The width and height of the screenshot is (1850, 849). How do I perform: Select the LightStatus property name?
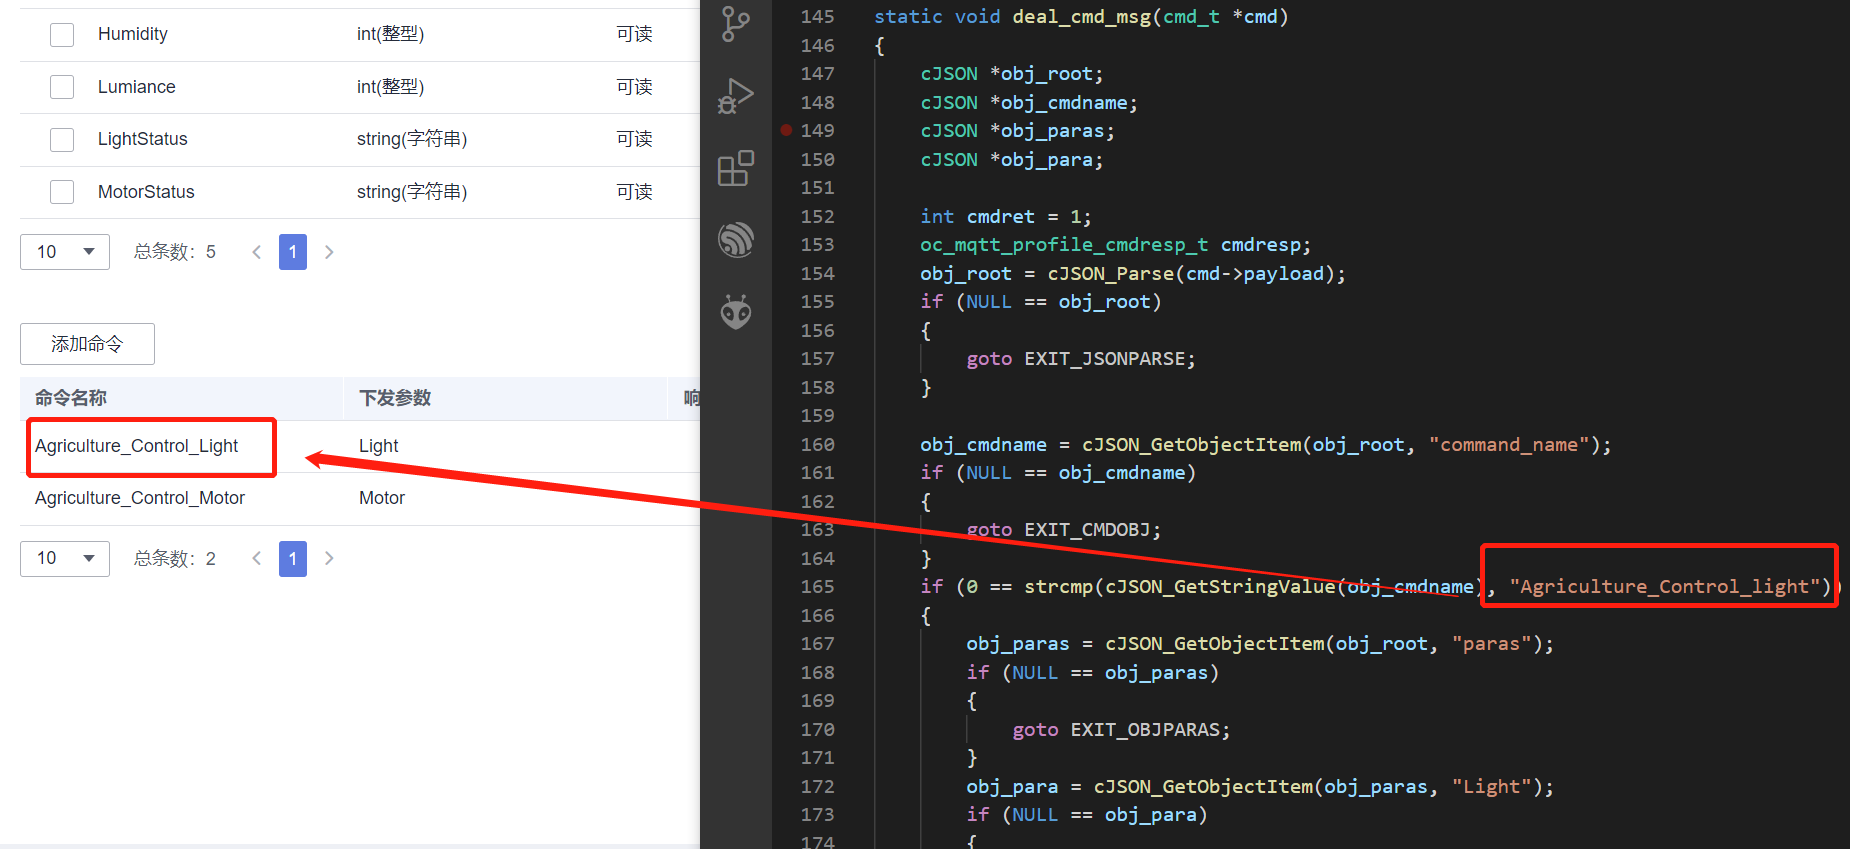tap(143, 139)
